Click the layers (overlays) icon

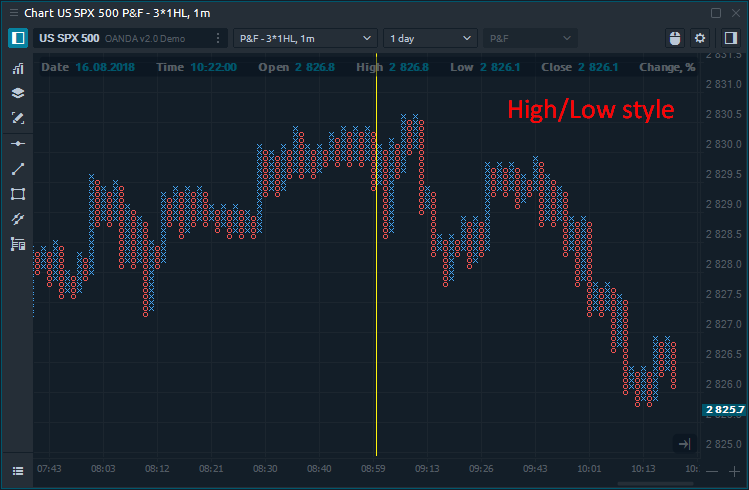pyautogui.click(x=17, y=93)
